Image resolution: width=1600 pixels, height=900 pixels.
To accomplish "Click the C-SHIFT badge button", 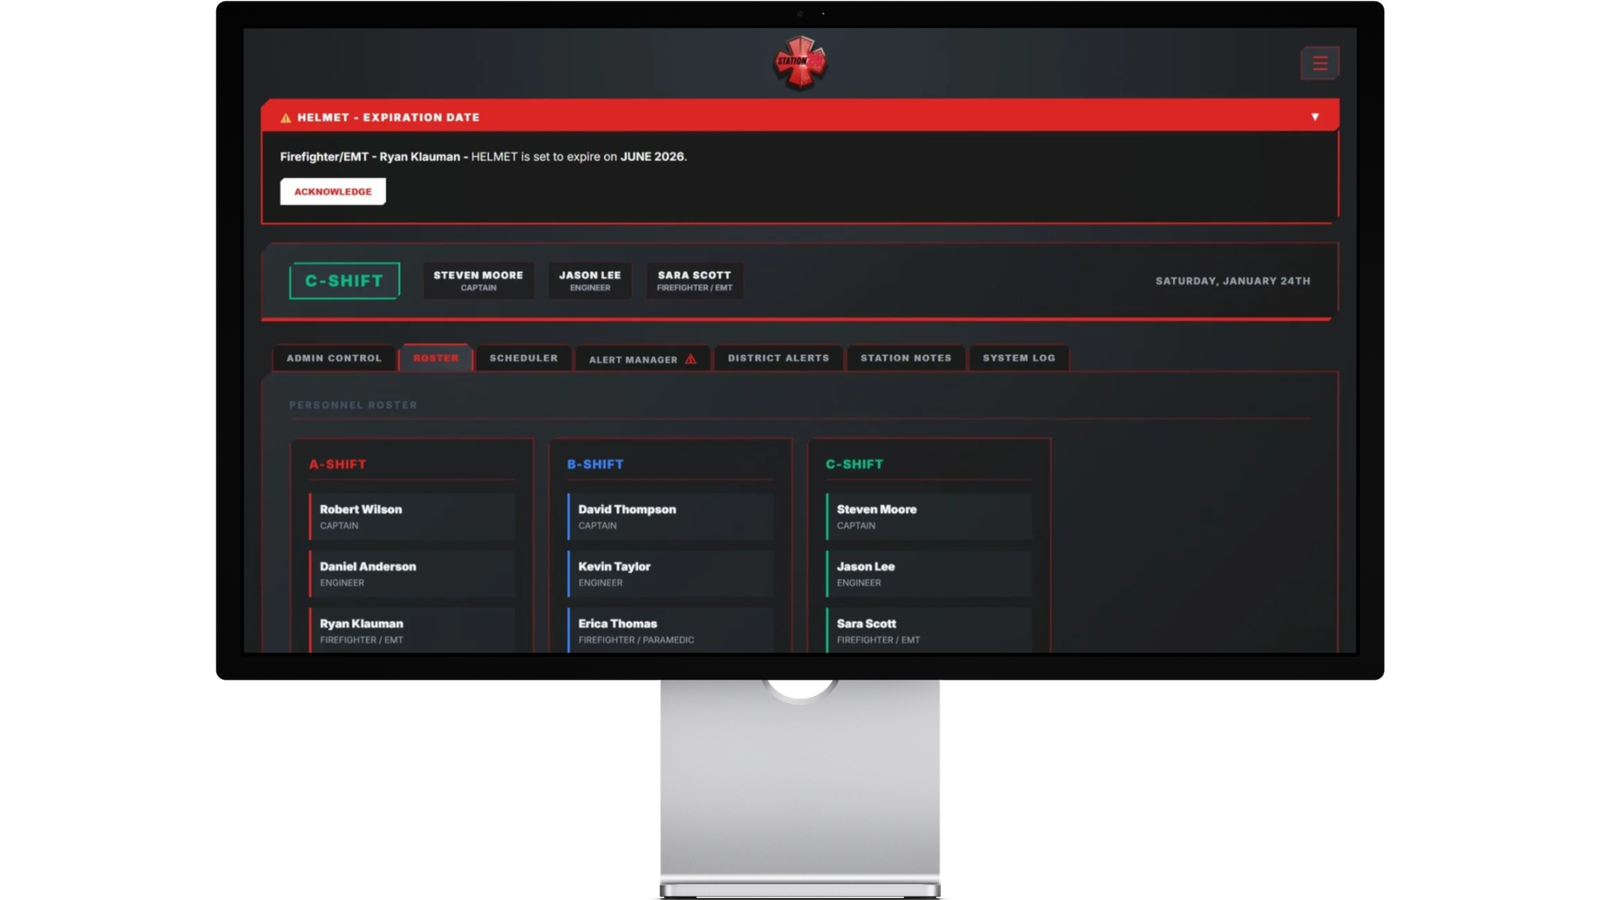I will click(x=344, y=281).
